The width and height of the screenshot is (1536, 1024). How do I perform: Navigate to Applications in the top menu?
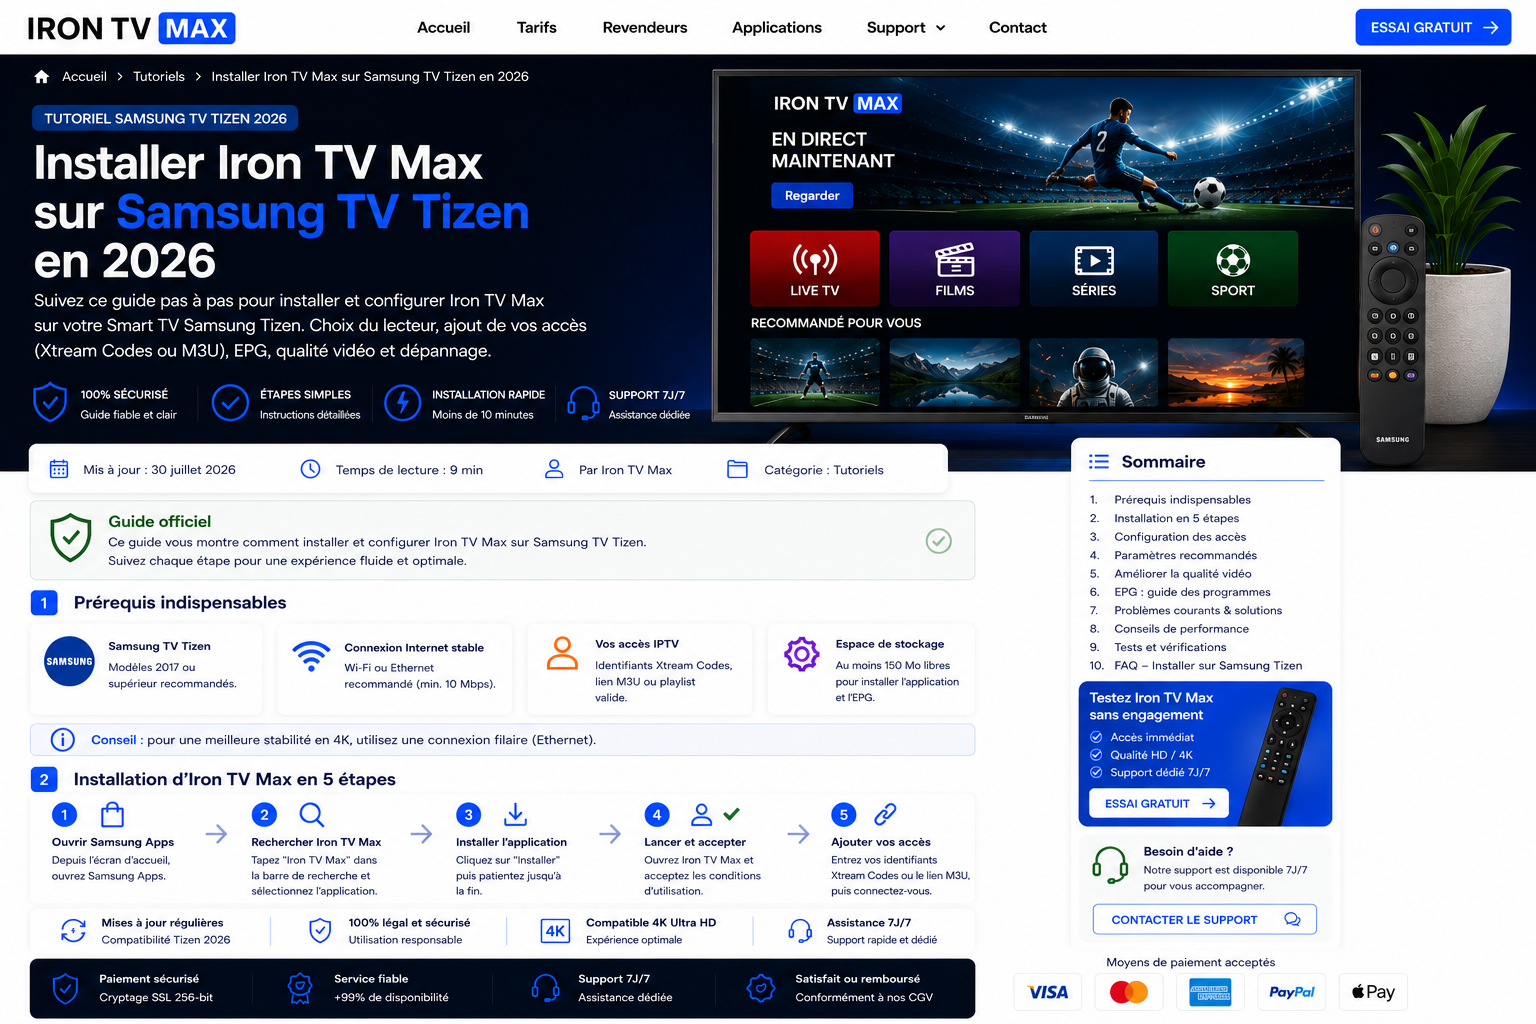tap(777, 28)
